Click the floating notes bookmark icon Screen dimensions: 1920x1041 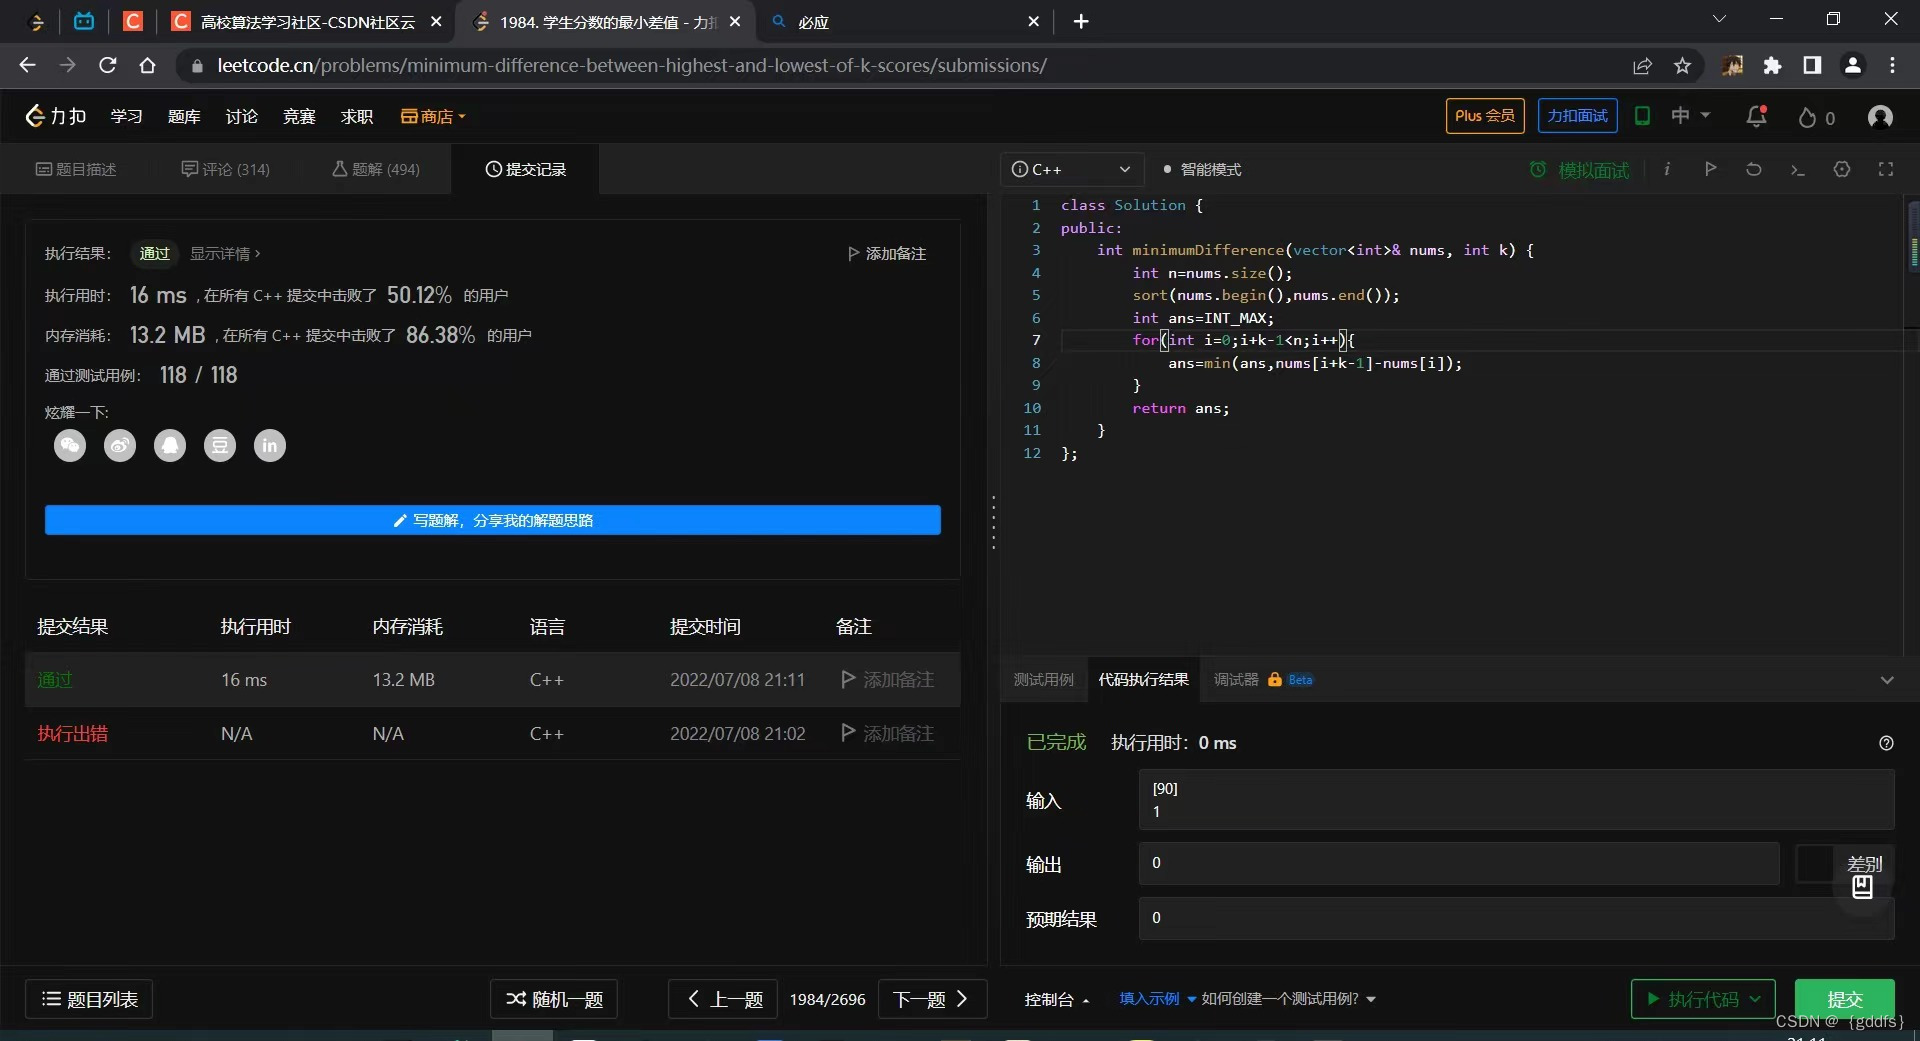tap(1862, 886)
